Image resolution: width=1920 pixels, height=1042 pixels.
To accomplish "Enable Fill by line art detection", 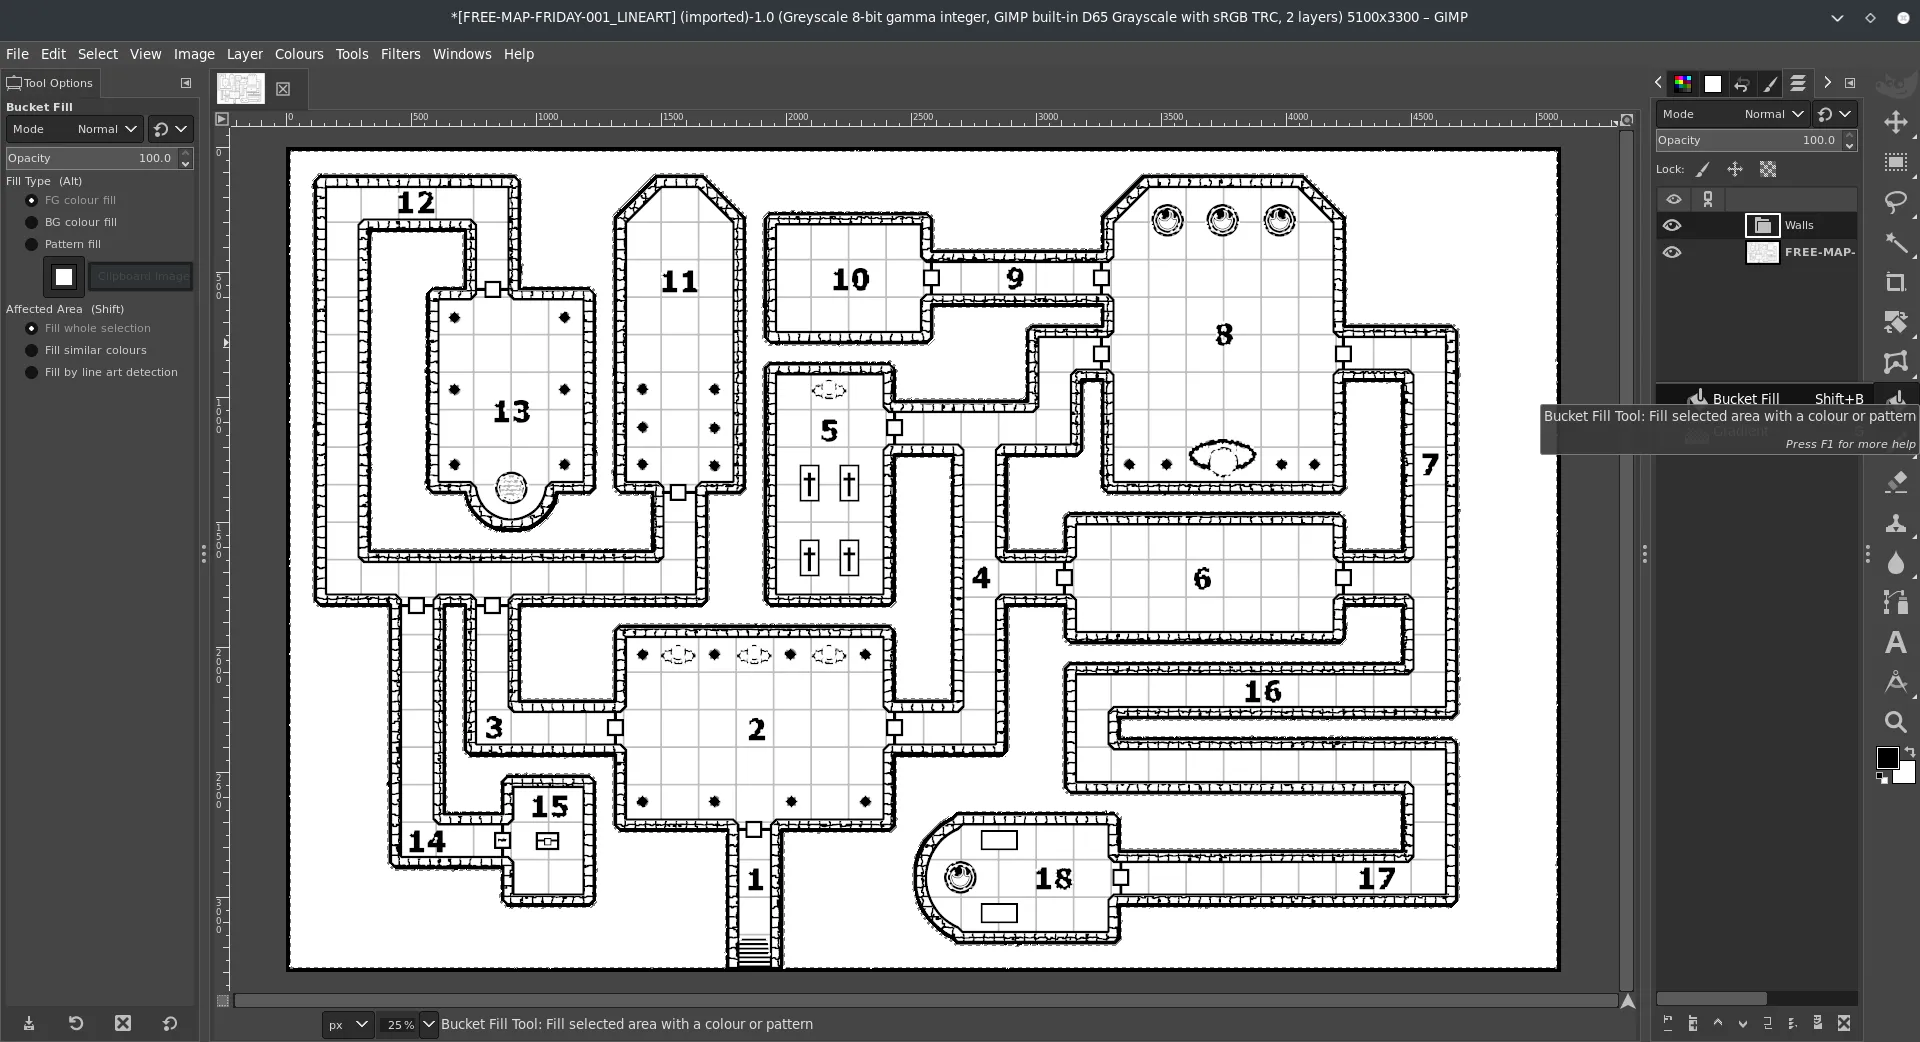I will tap(32, 372).
